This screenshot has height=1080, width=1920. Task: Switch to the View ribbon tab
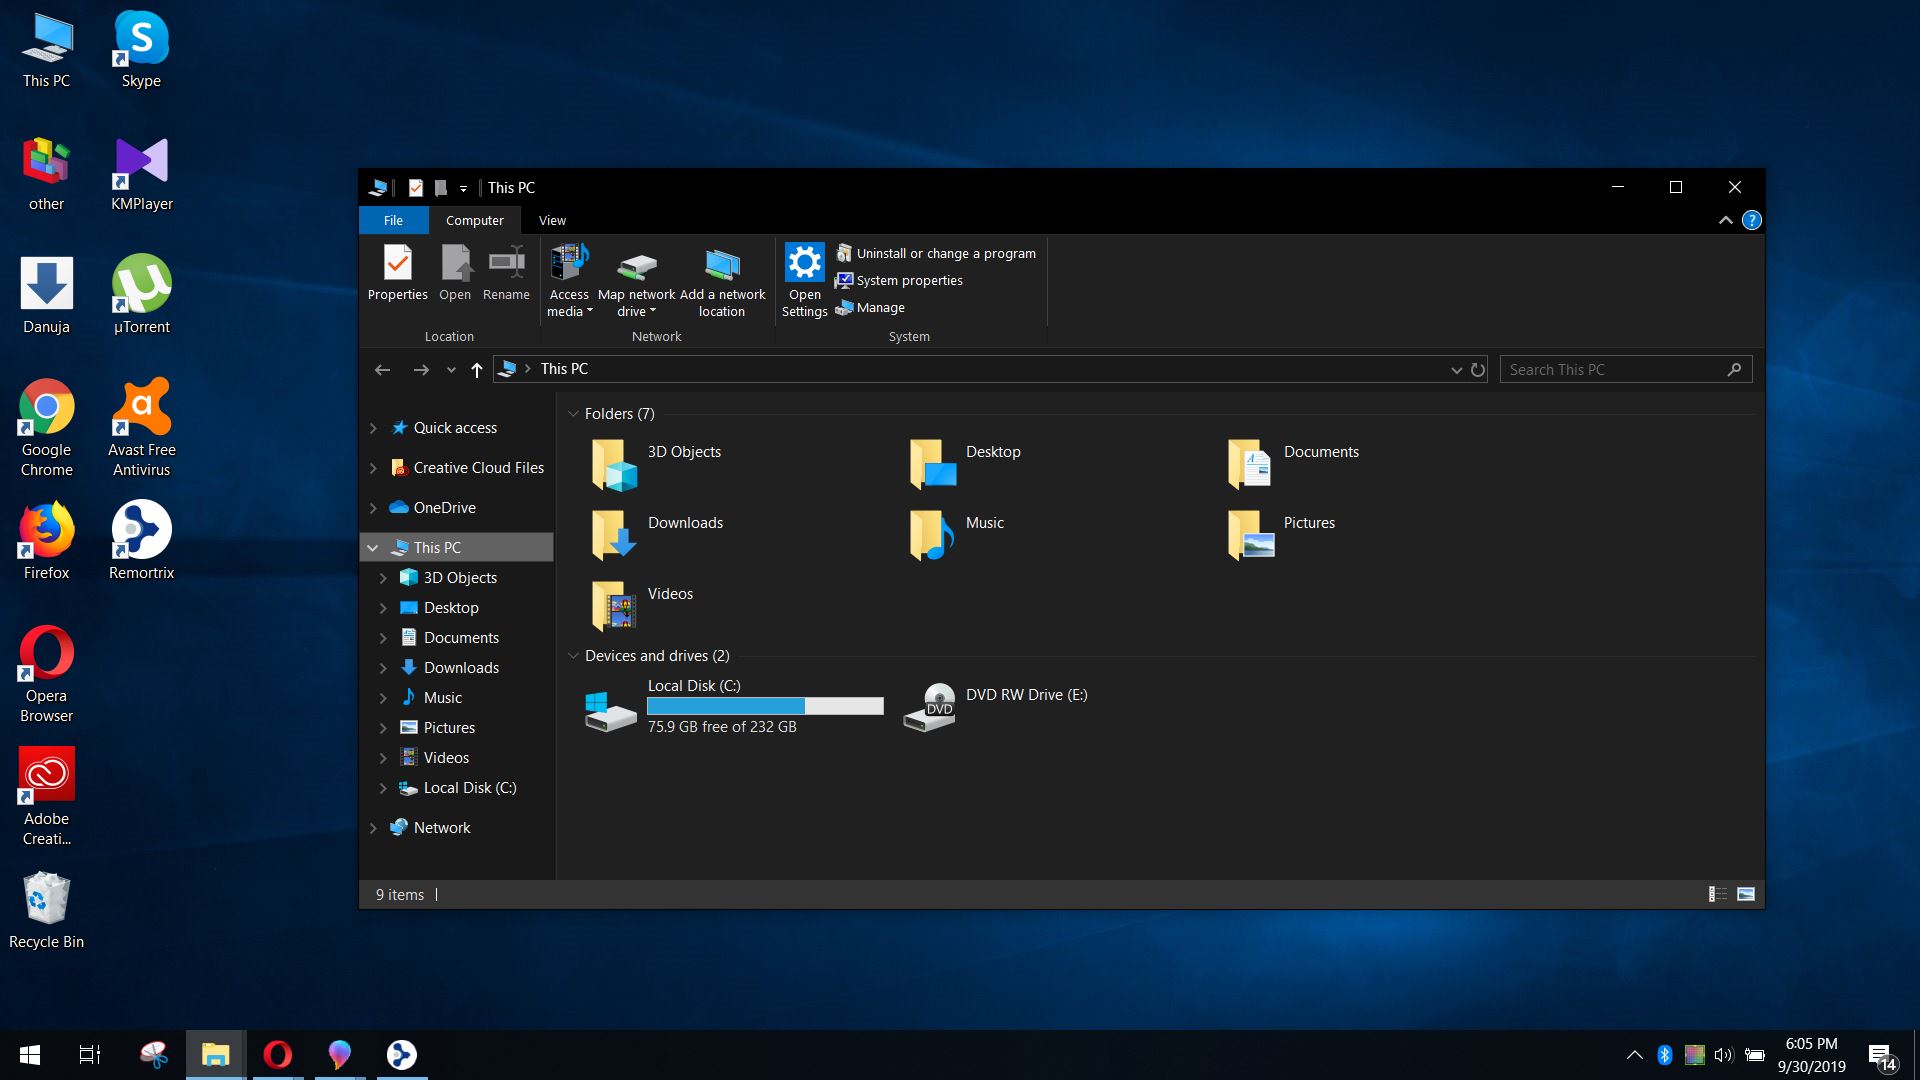pos(552,220)
